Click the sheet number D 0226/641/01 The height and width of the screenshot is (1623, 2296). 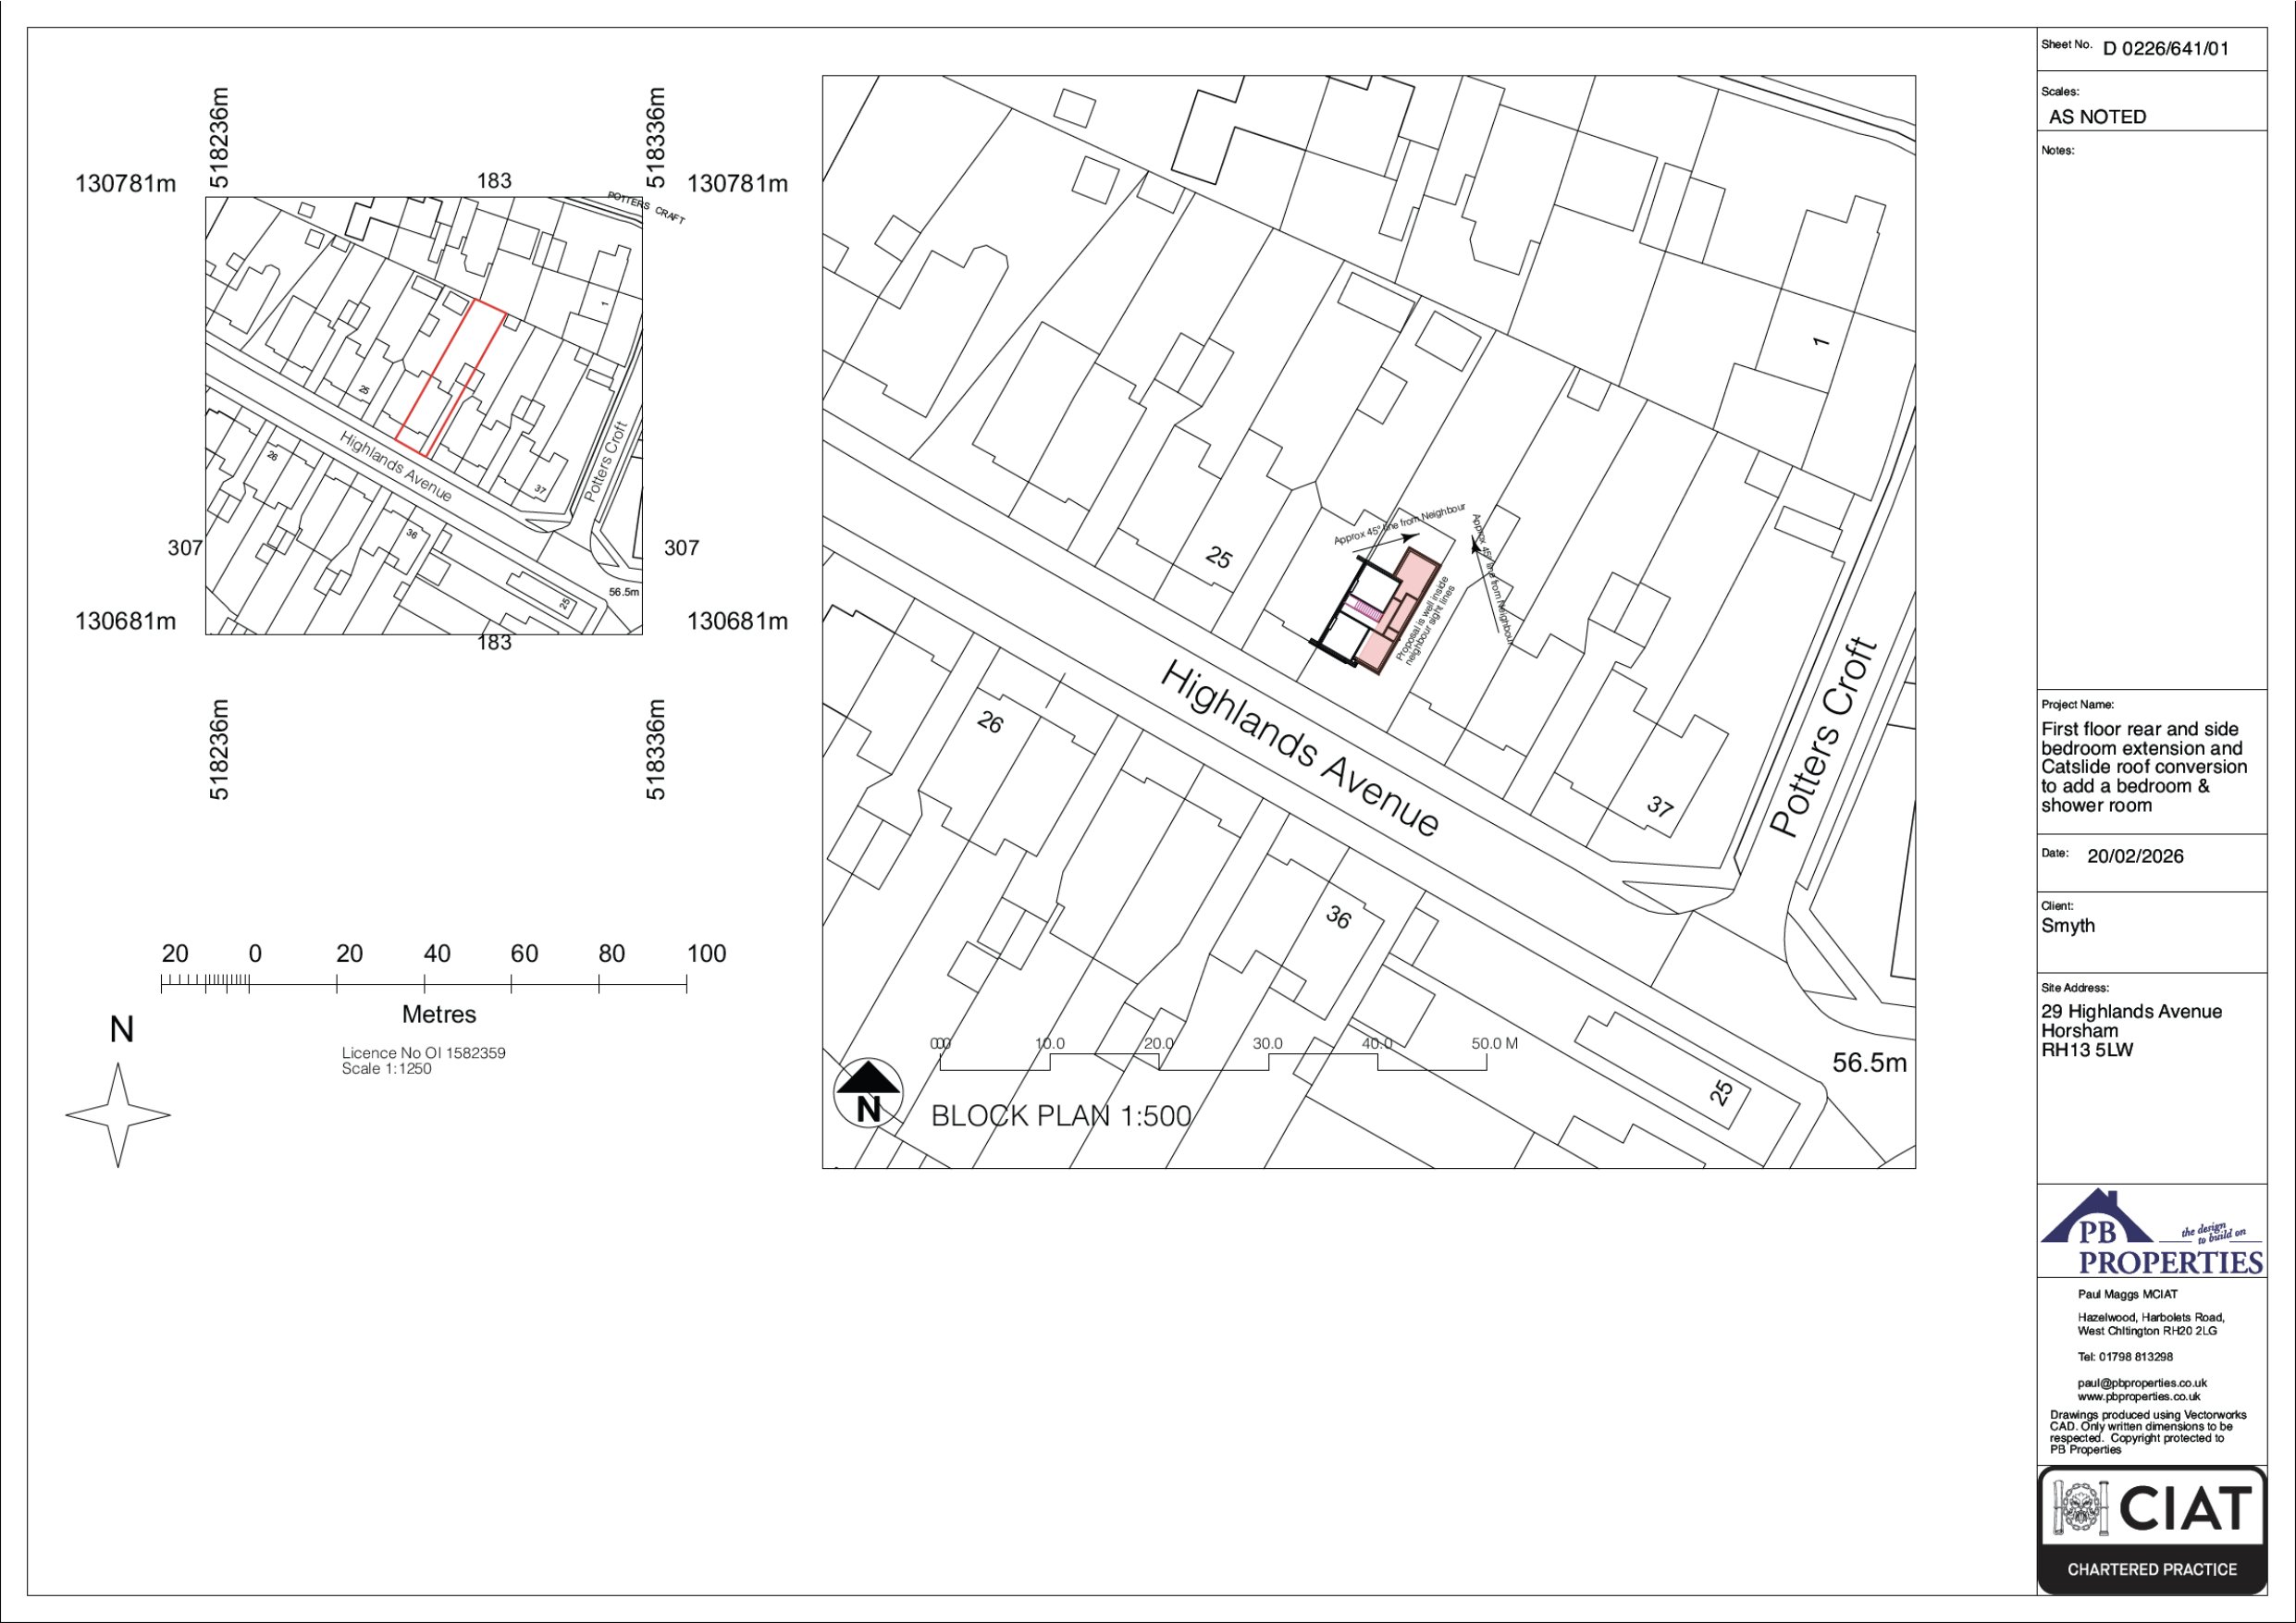2166,49
